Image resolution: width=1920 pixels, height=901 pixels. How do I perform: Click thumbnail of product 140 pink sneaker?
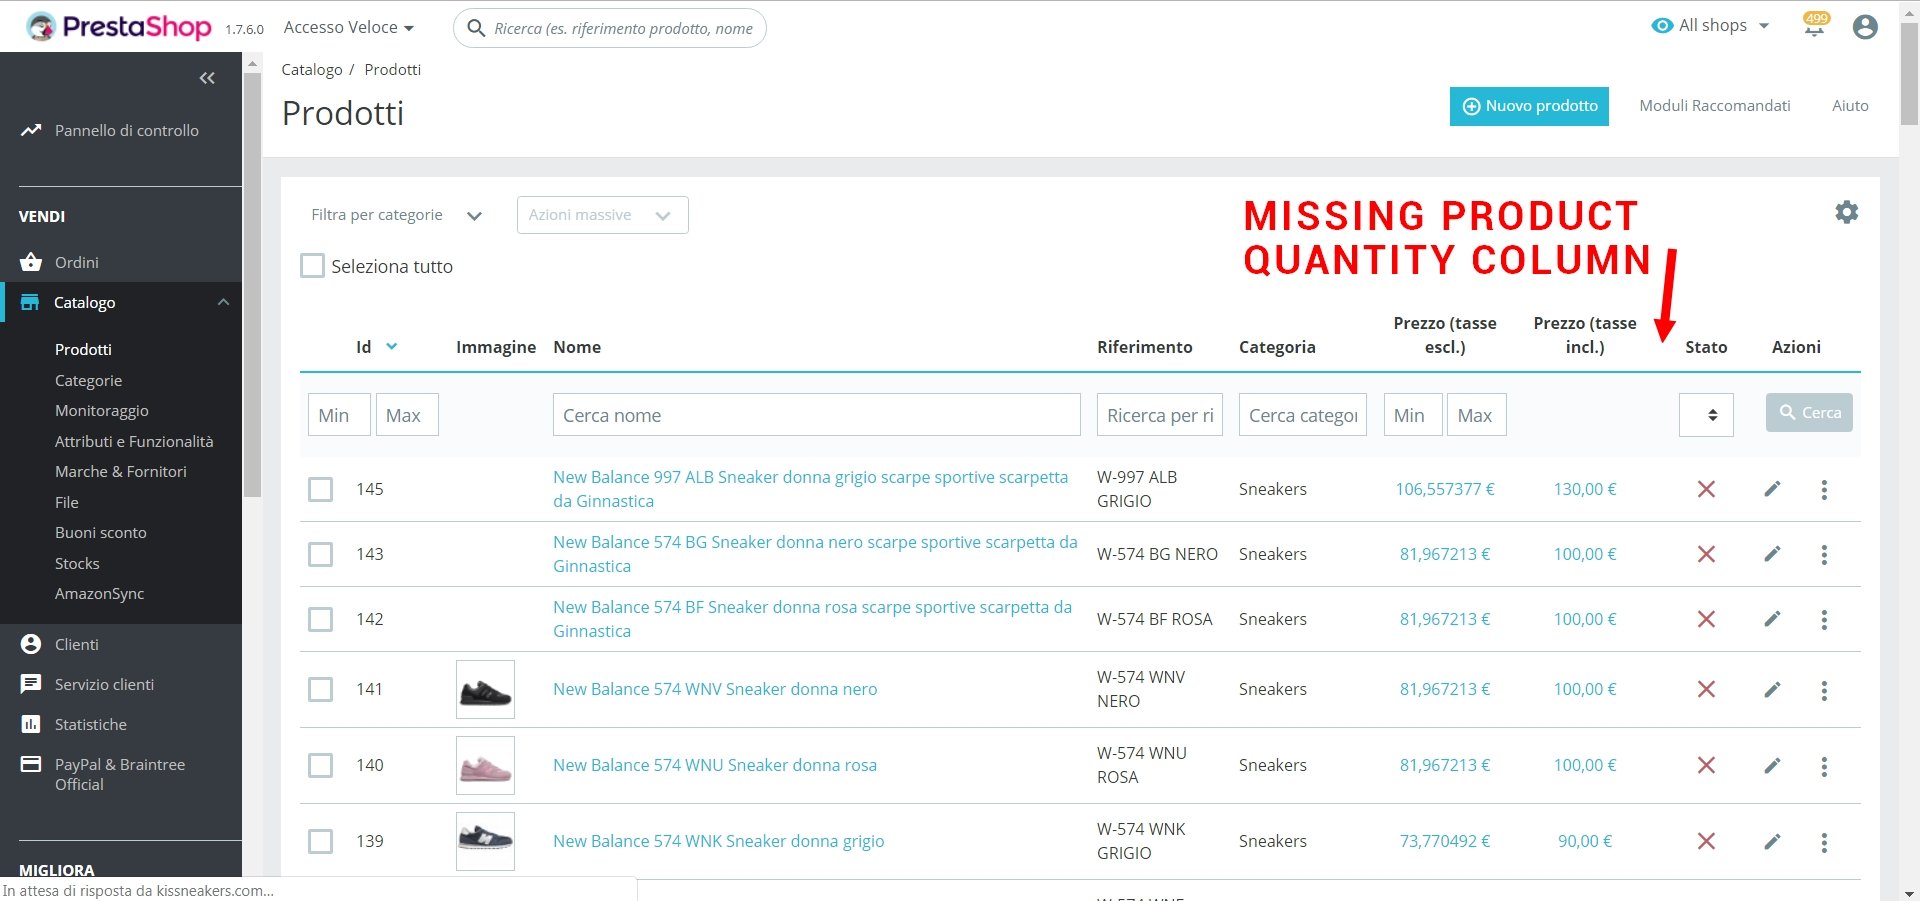tap(485, 765)
